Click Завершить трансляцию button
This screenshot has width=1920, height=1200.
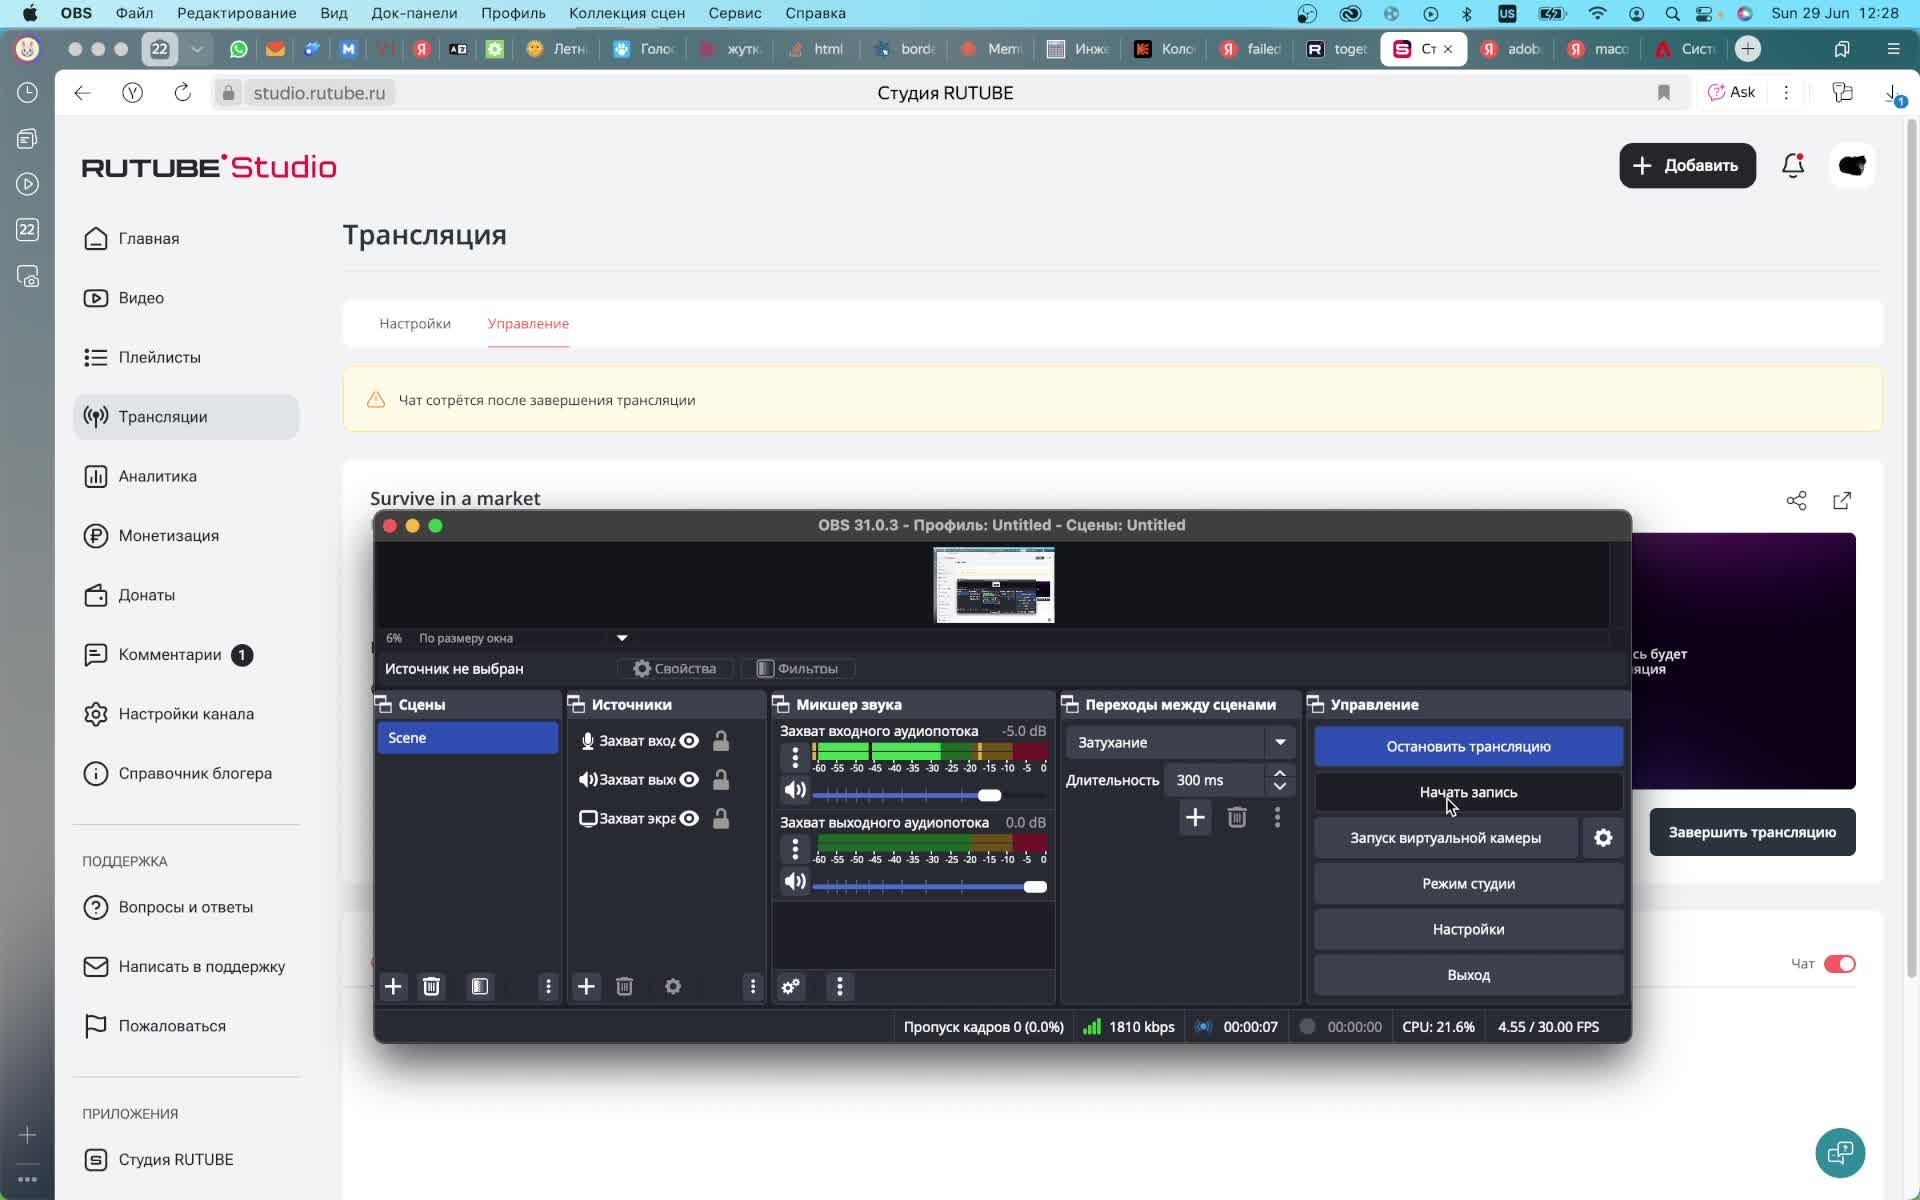tap(1752, 832)
